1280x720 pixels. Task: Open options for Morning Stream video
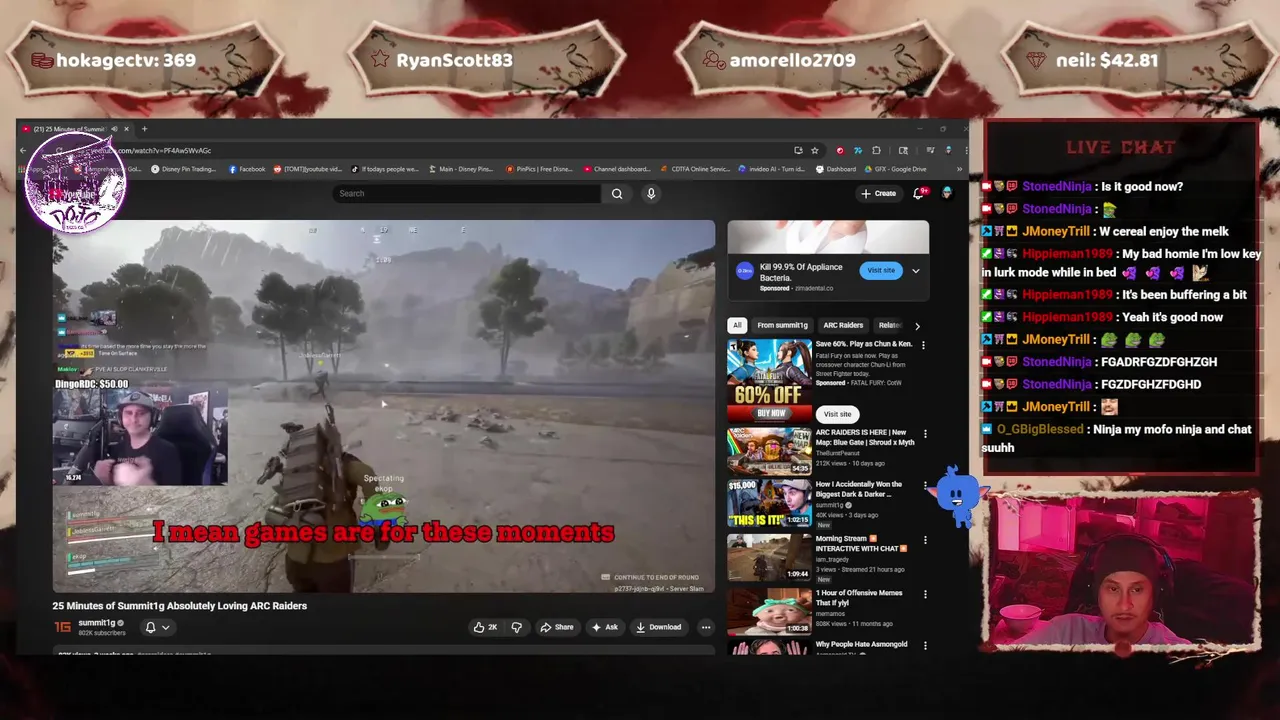coord(925,540)
